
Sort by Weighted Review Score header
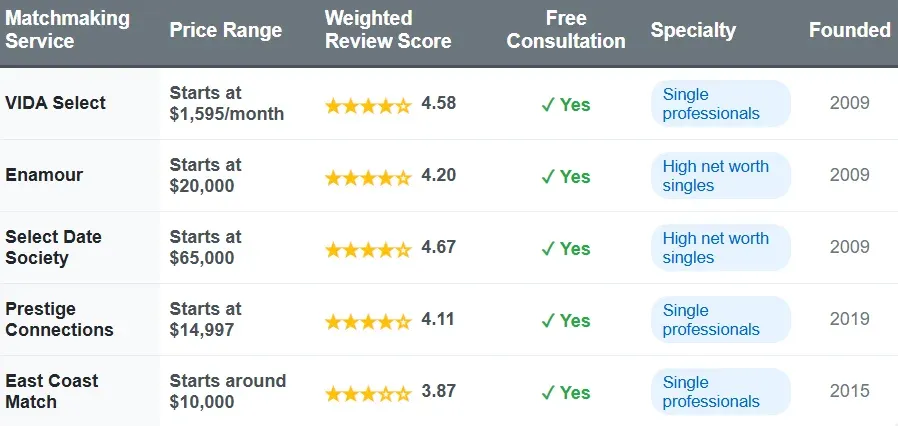click(388, 31)
